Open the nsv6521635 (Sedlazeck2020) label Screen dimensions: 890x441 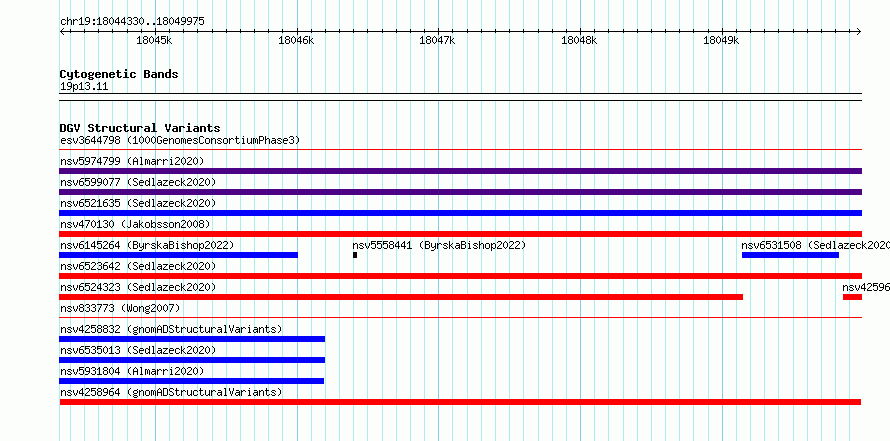[x=138, y=203]
